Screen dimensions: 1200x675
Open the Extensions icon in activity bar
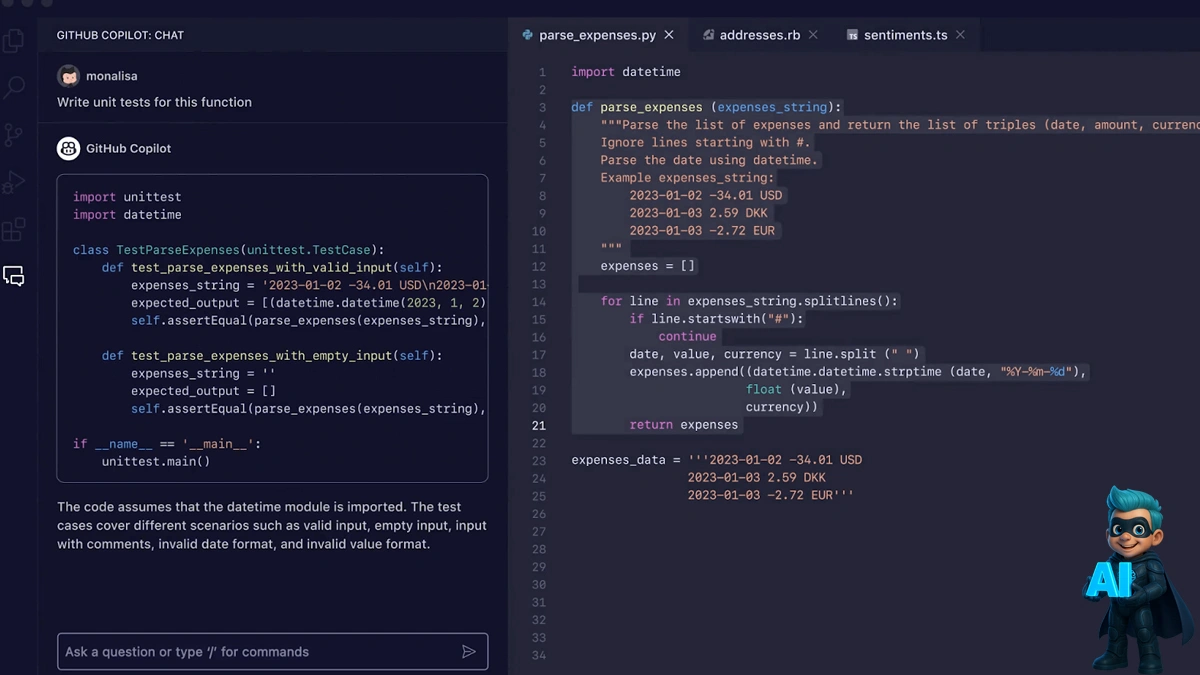14,229
